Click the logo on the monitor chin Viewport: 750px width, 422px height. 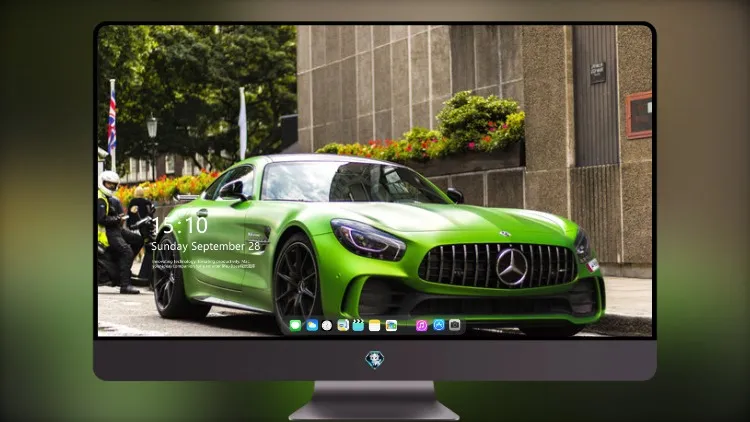tap(375, 360)
